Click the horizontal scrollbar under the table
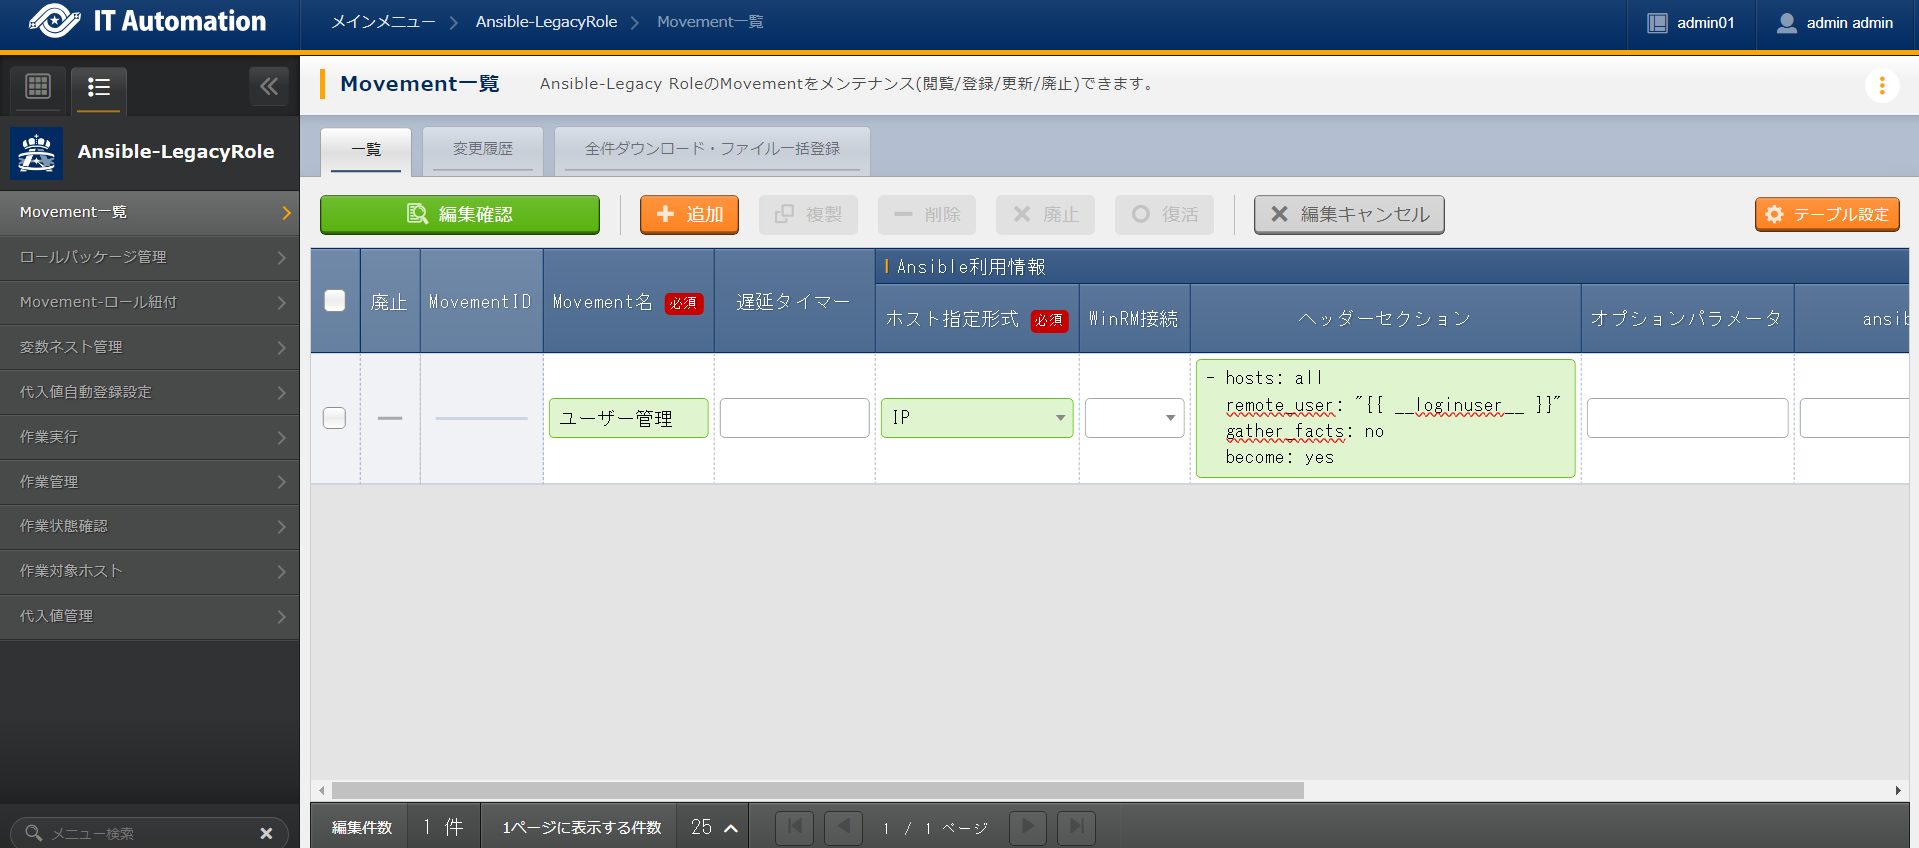This screenshot has width=1919, height=848. click(x=817, y=790)
